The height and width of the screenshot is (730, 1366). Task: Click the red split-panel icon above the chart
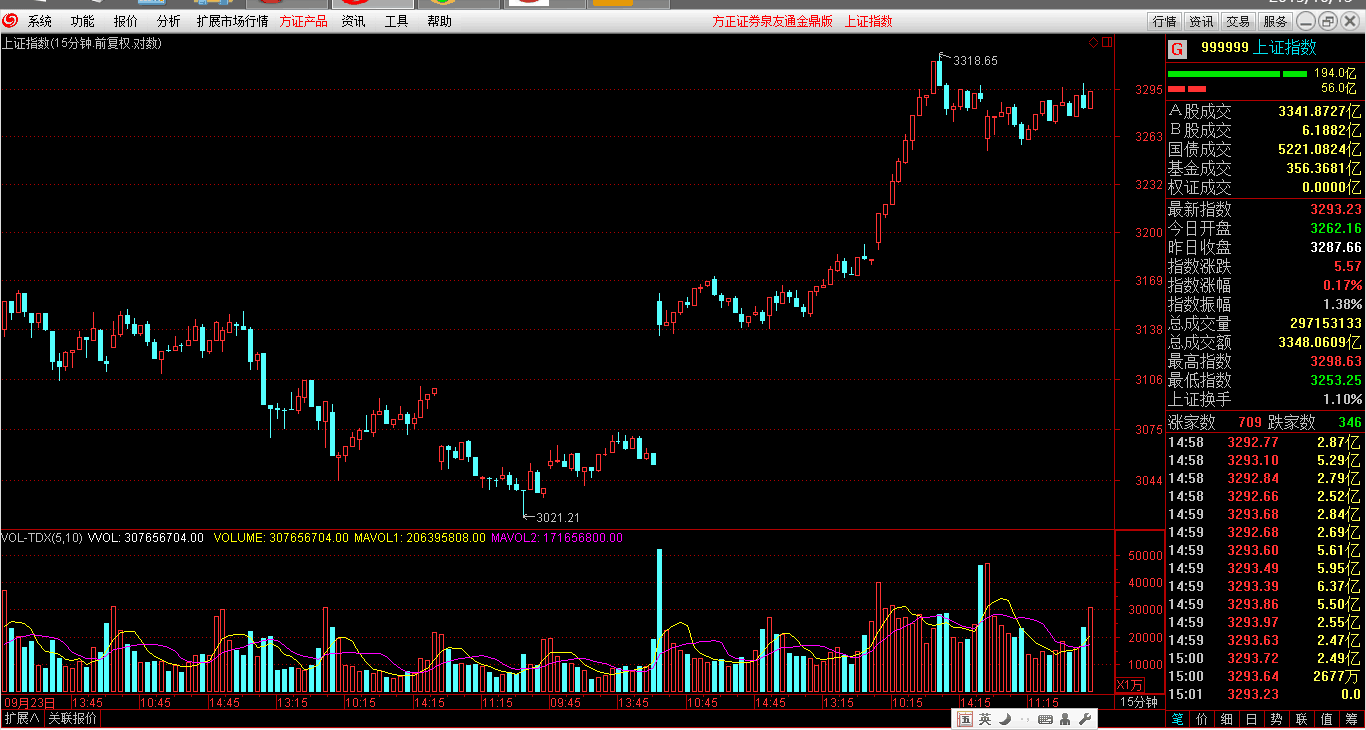(x=1106, y=42)
